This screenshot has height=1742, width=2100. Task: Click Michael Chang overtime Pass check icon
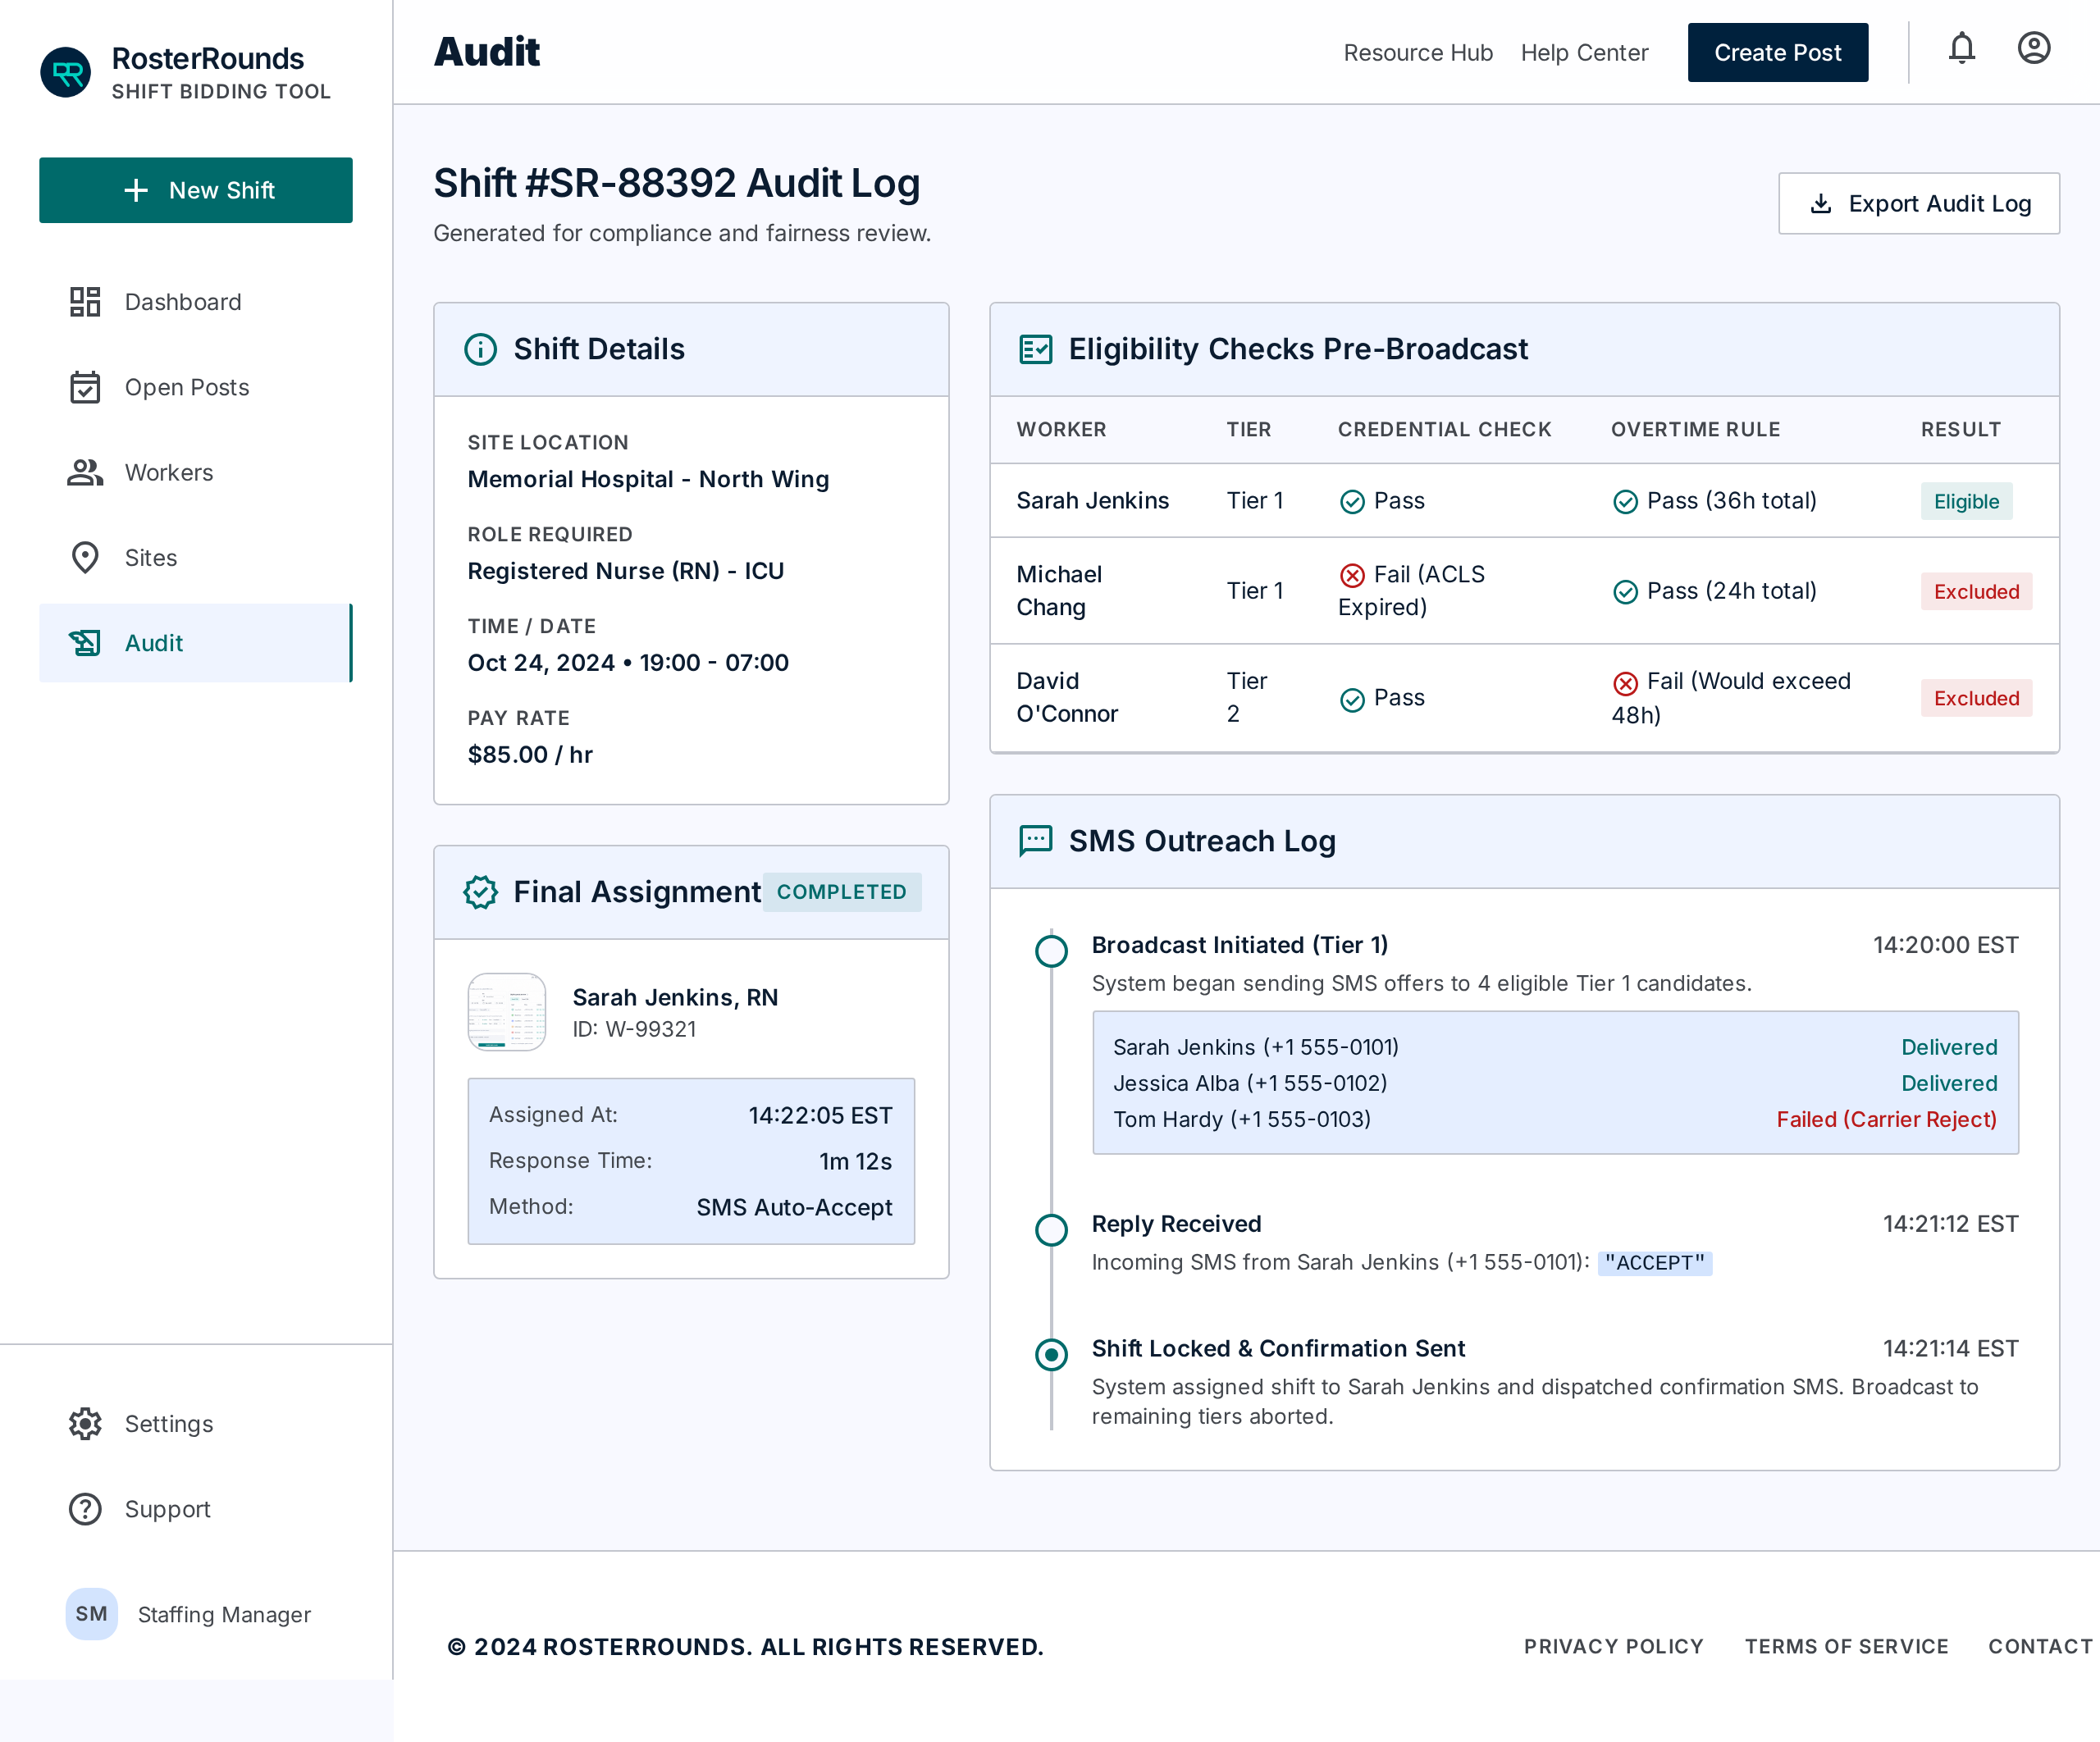pyautogui.click(x=1625, y=592)
